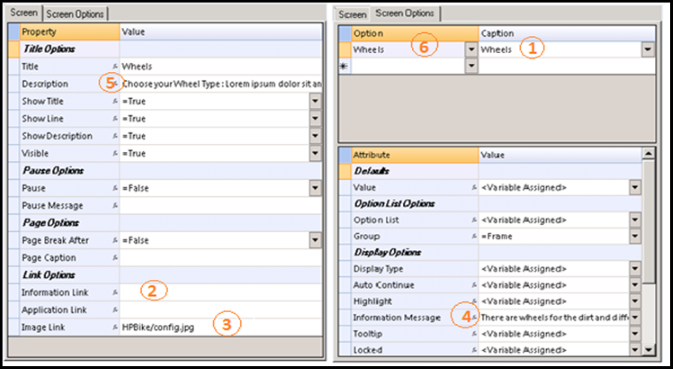Click the formula icon beside Image Link
This screenshot has height=369, width=673.
[x=115, y=327]
